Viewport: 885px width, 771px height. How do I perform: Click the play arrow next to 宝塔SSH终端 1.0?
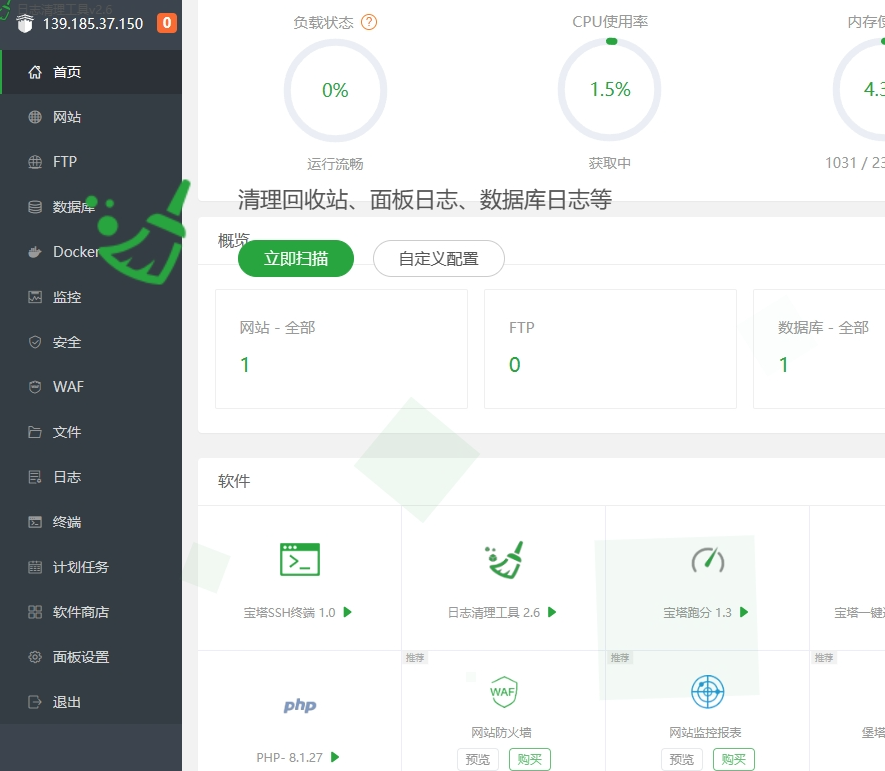pos(348,612)
